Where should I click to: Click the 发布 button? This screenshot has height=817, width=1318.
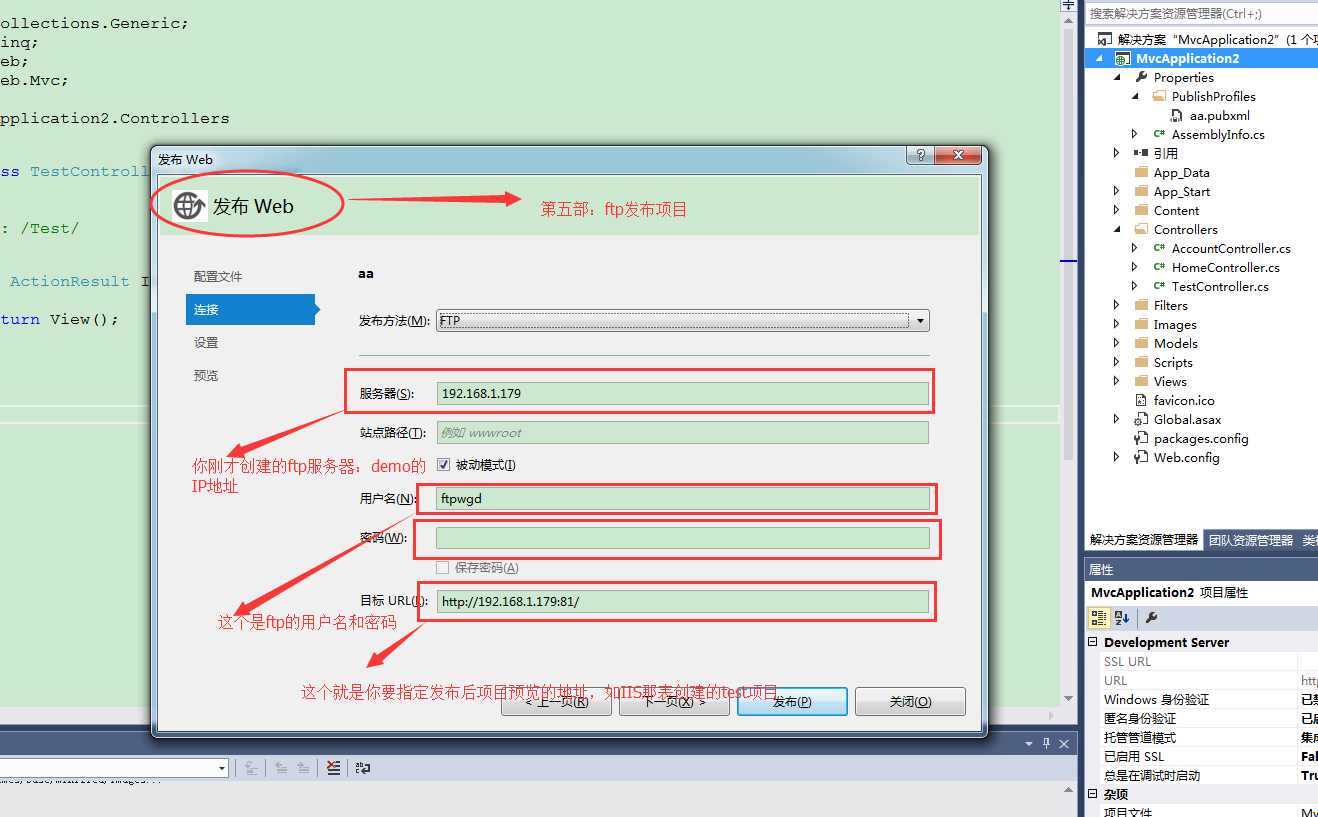(x=792, y=702)
